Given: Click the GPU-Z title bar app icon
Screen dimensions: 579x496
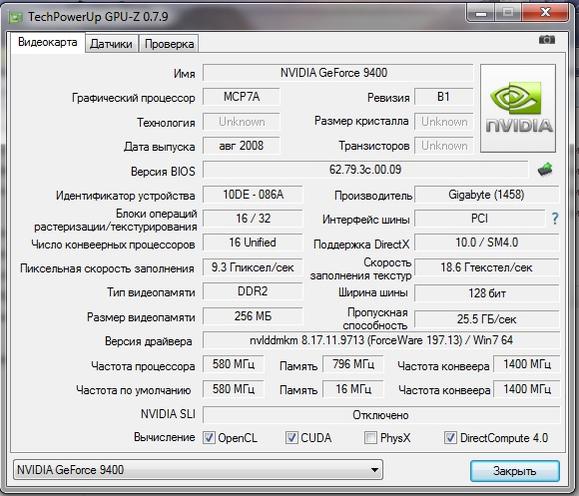Looking at the screenshot, I should [16, 17].
